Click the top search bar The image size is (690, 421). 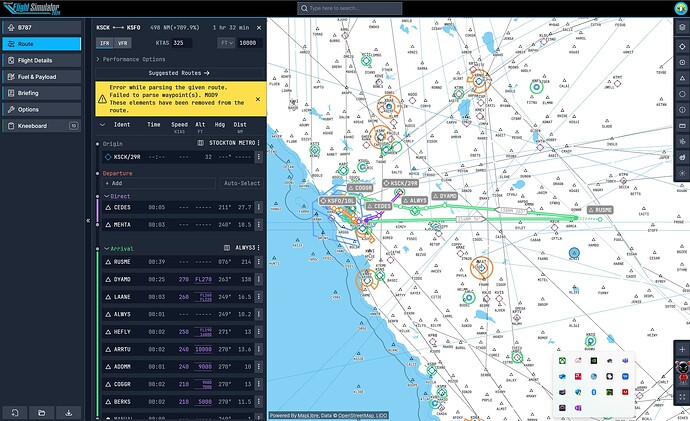349,8
